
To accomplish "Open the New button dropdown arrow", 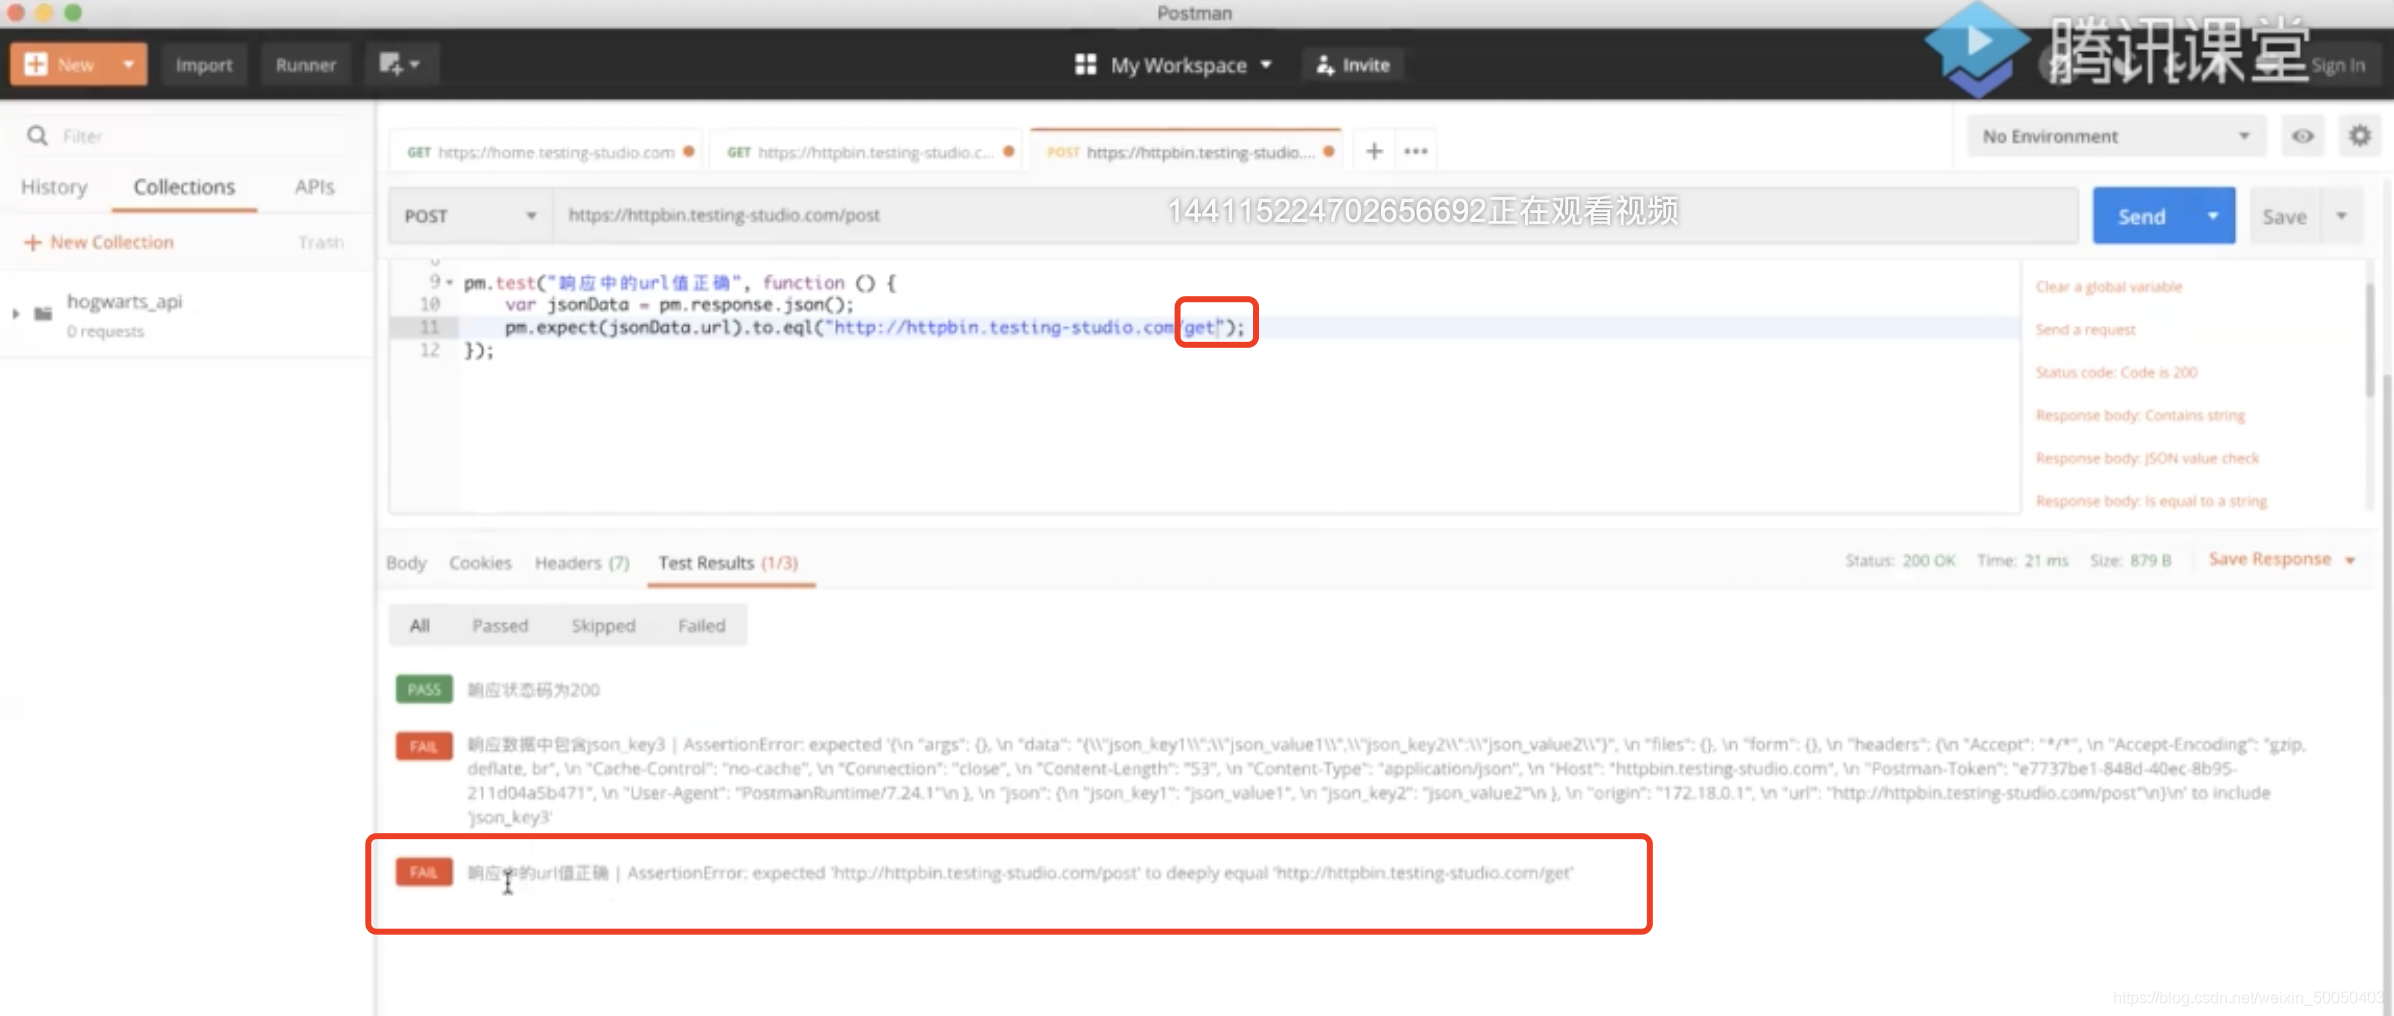I will pos(129,64).
